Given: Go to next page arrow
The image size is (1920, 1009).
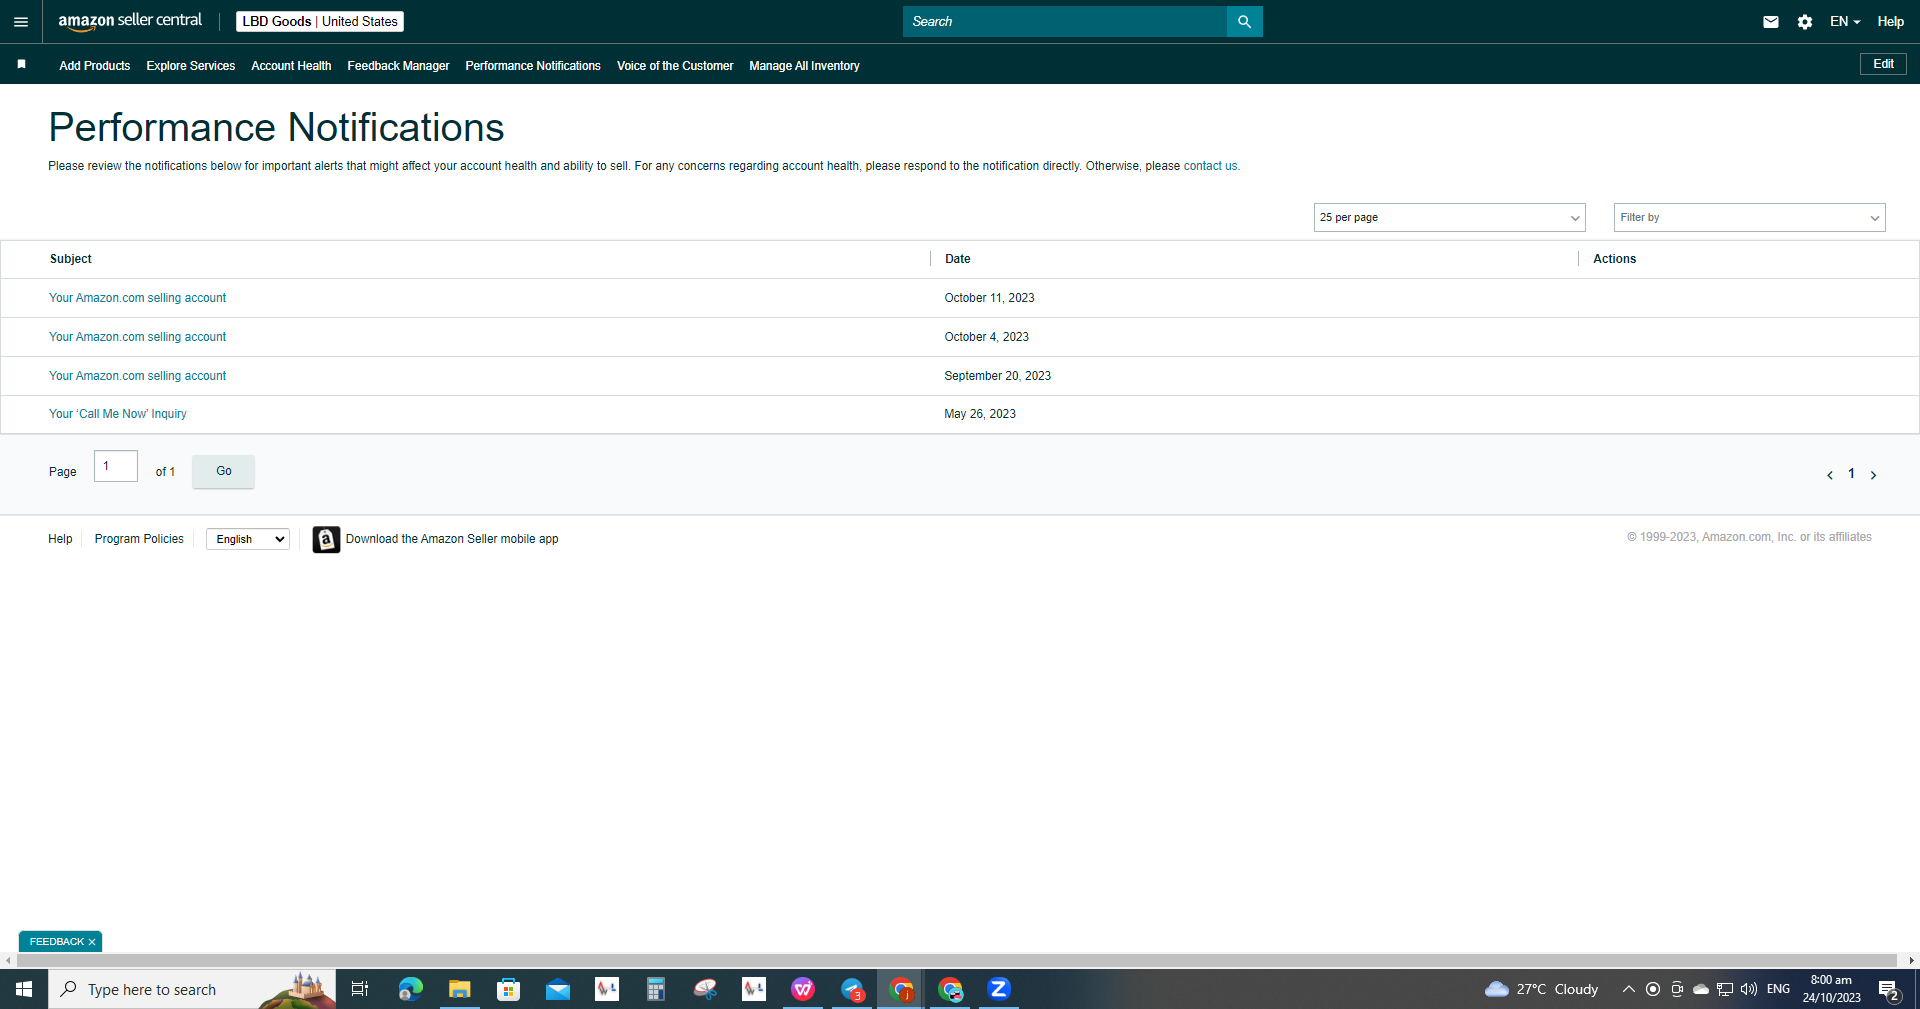Looking at the screenshot, I should click(1873, 475).
